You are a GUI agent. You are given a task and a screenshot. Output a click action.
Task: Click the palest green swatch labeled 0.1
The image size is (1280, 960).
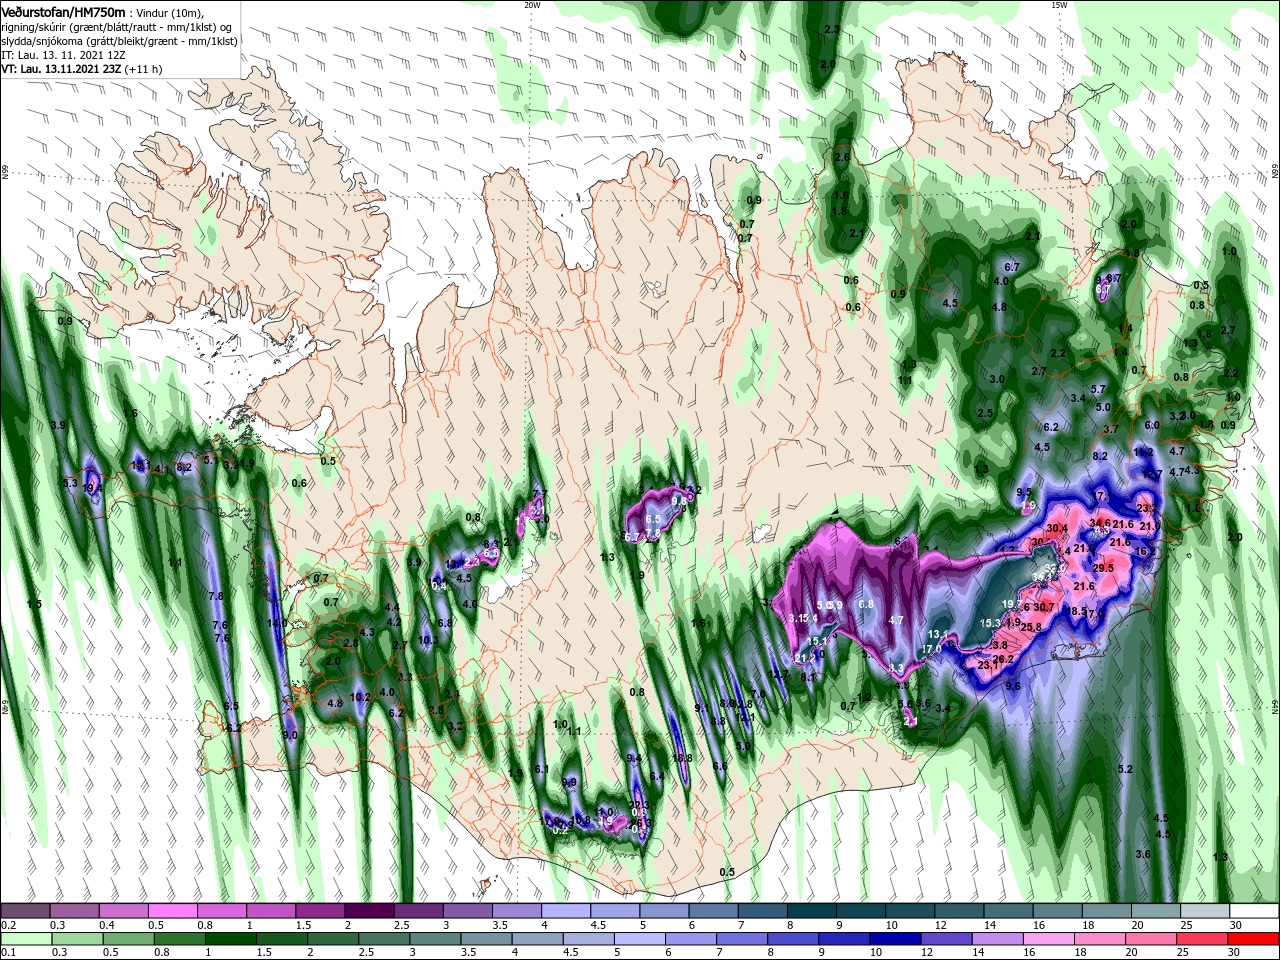(x=25, y=939)
